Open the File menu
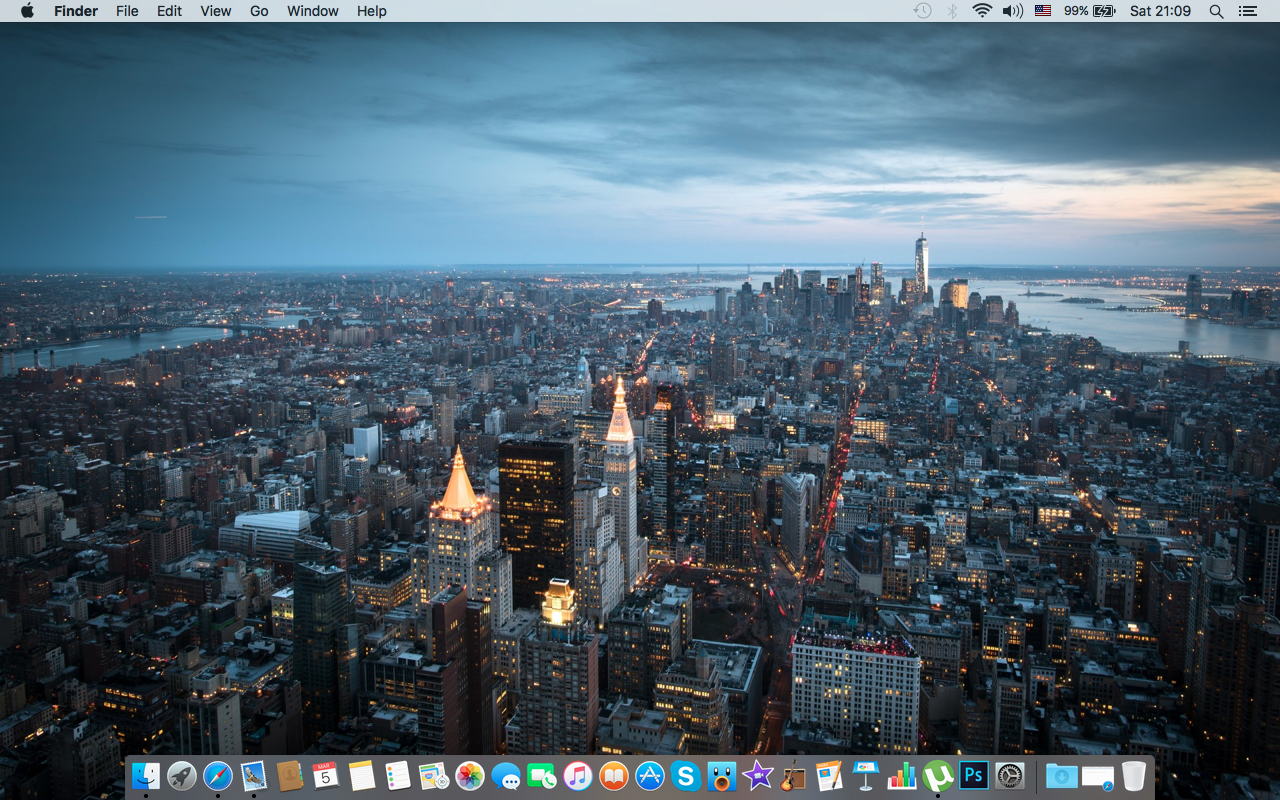This screenshot has height=800, width=1280. [x=127, y=11]
